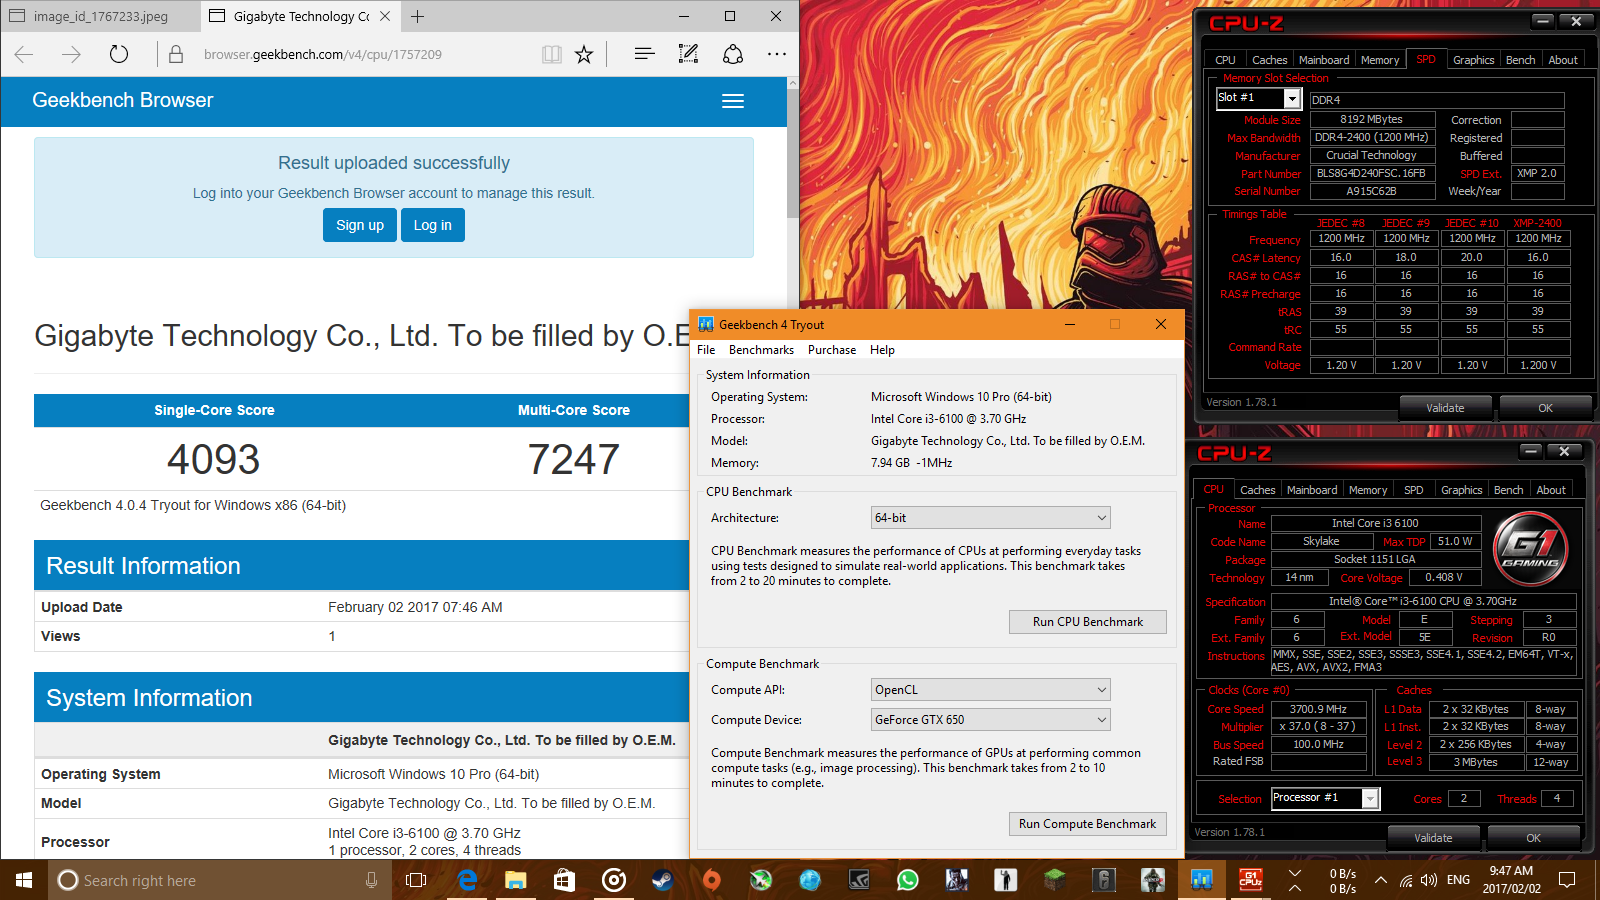Screen dimensions: 1600x900
Task: Click the volume tray icon
Action: pos(1429,880)
